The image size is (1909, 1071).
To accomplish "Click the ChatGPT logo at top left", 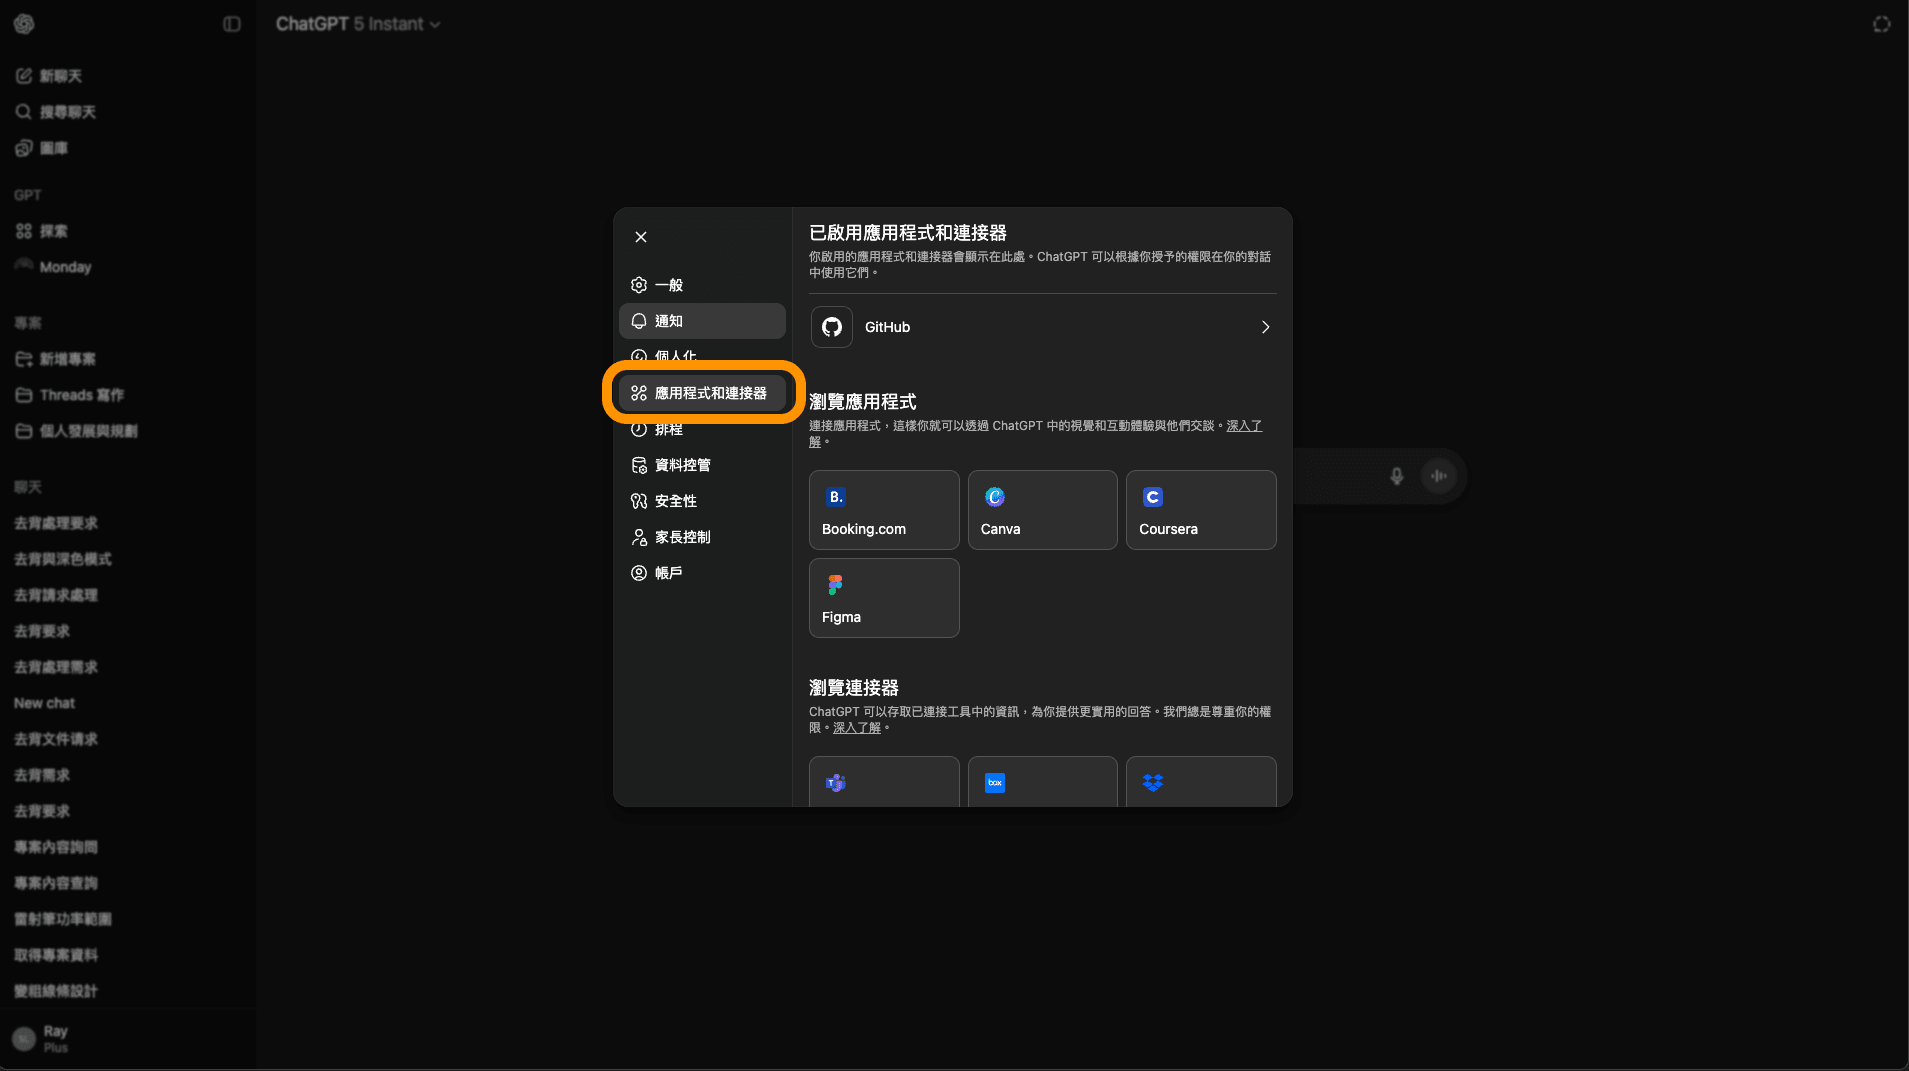I will pyautogui.click(x=24, y=23).
